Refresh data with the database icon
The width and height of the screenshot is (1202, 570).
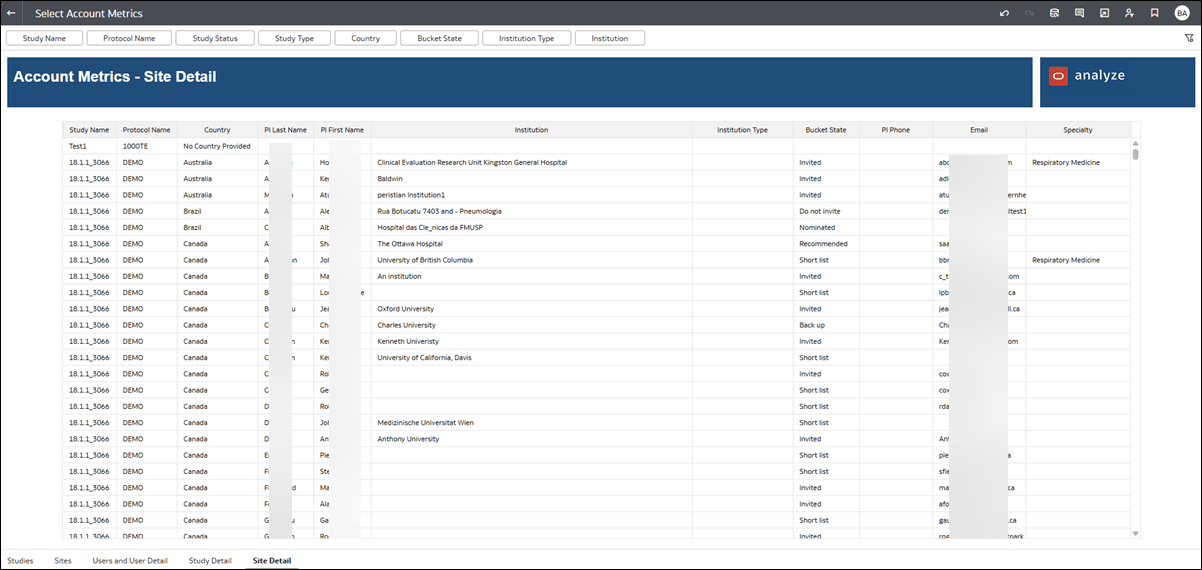coord(1054,13)
